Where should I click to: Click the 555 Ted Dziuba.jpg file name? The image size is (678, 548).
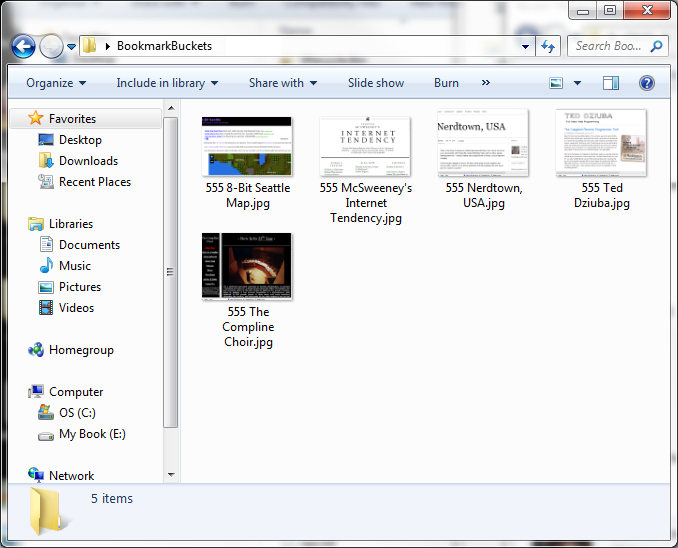pos(601,195)
